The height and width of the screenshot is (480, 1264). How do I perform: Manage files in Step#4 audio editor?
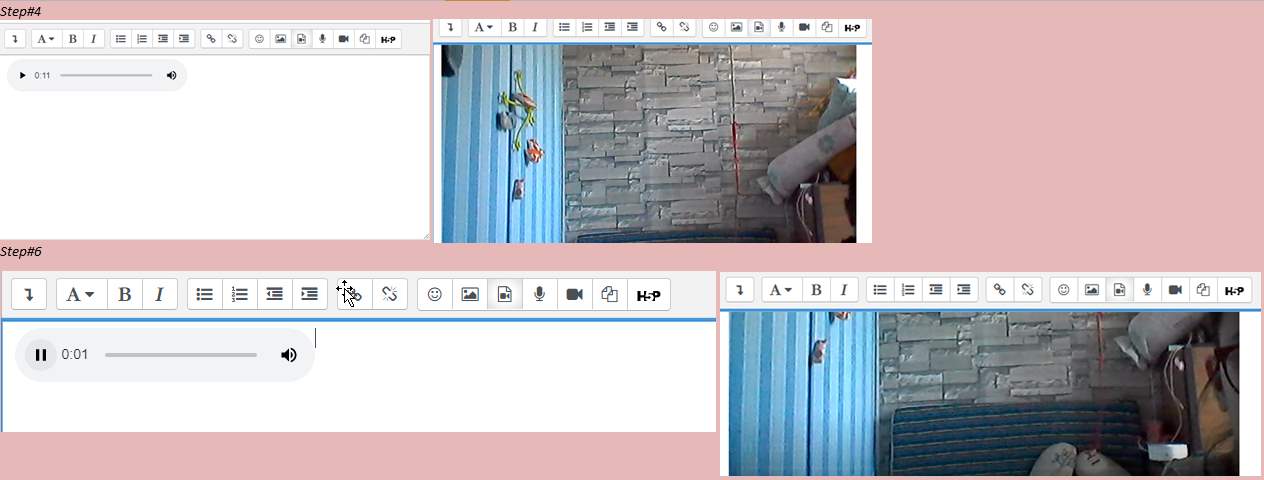pyautogui.click(x=364, y=39)
